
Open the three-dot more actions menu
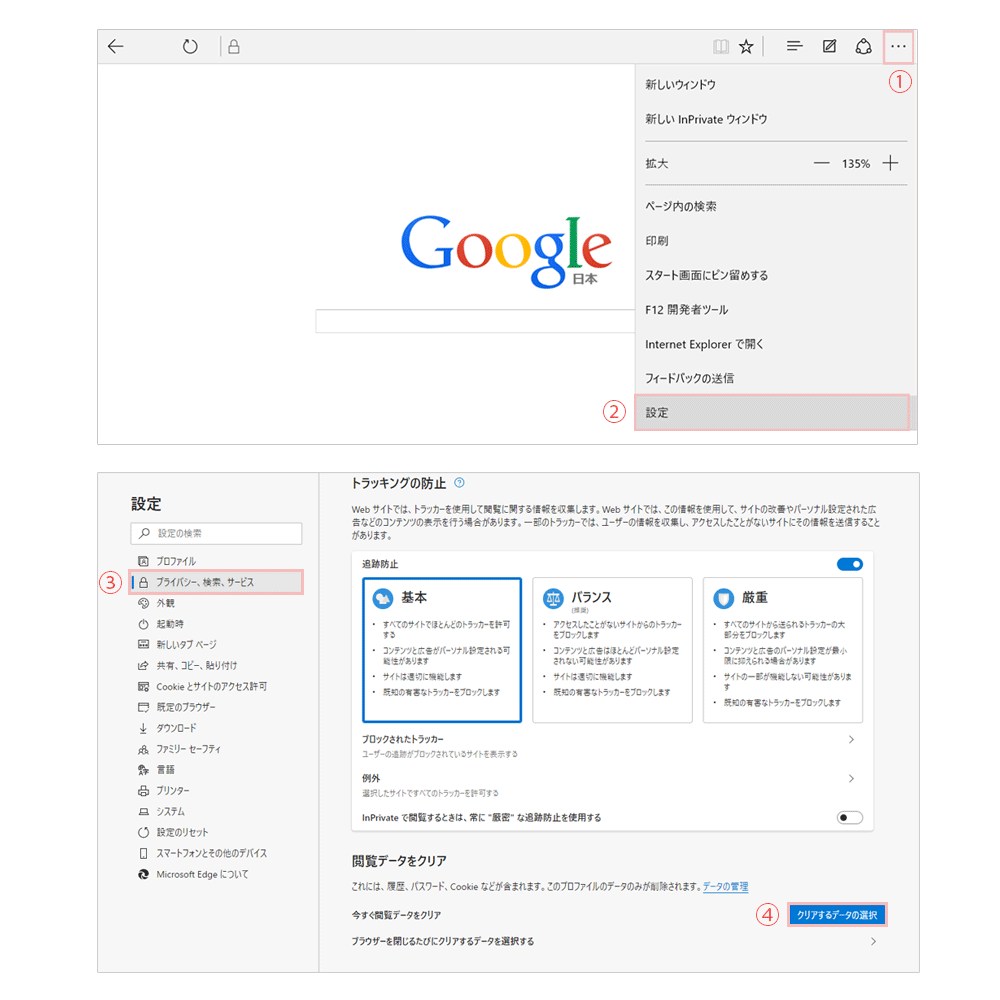click(x=898, y=47)
